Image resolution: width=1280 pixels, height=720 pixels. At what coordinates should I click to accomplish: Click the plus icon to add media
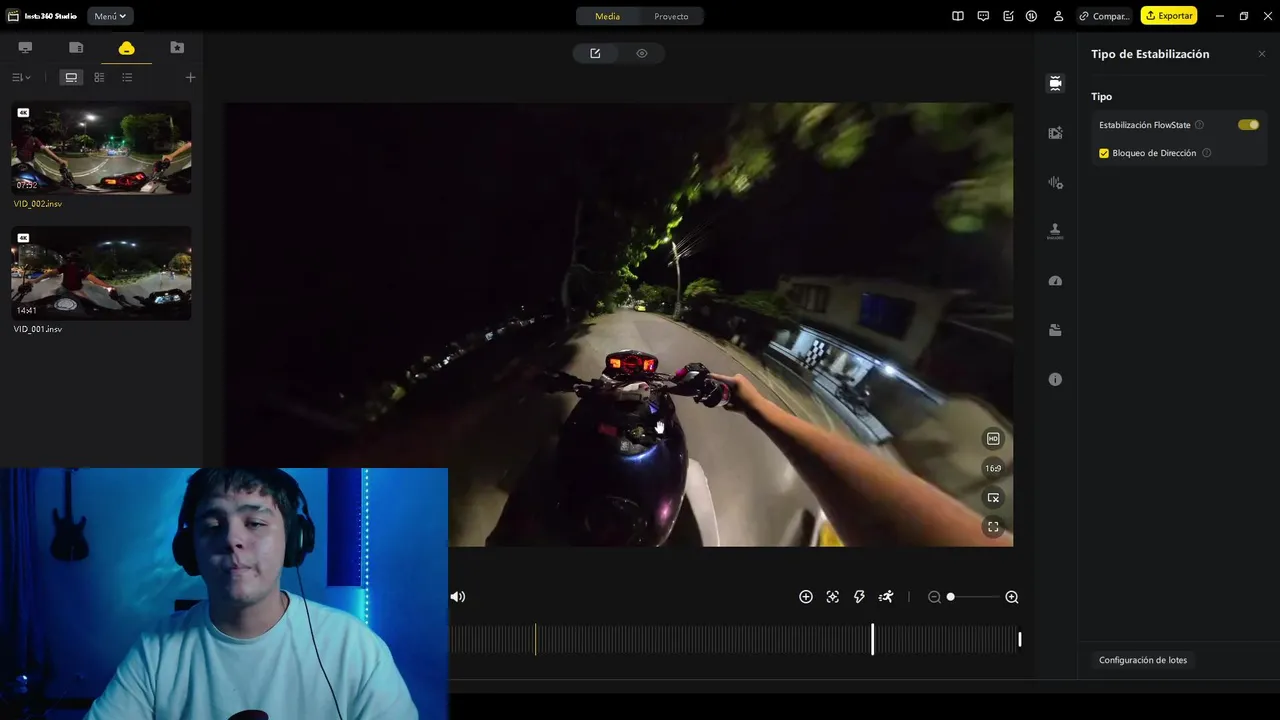point(191,77)
